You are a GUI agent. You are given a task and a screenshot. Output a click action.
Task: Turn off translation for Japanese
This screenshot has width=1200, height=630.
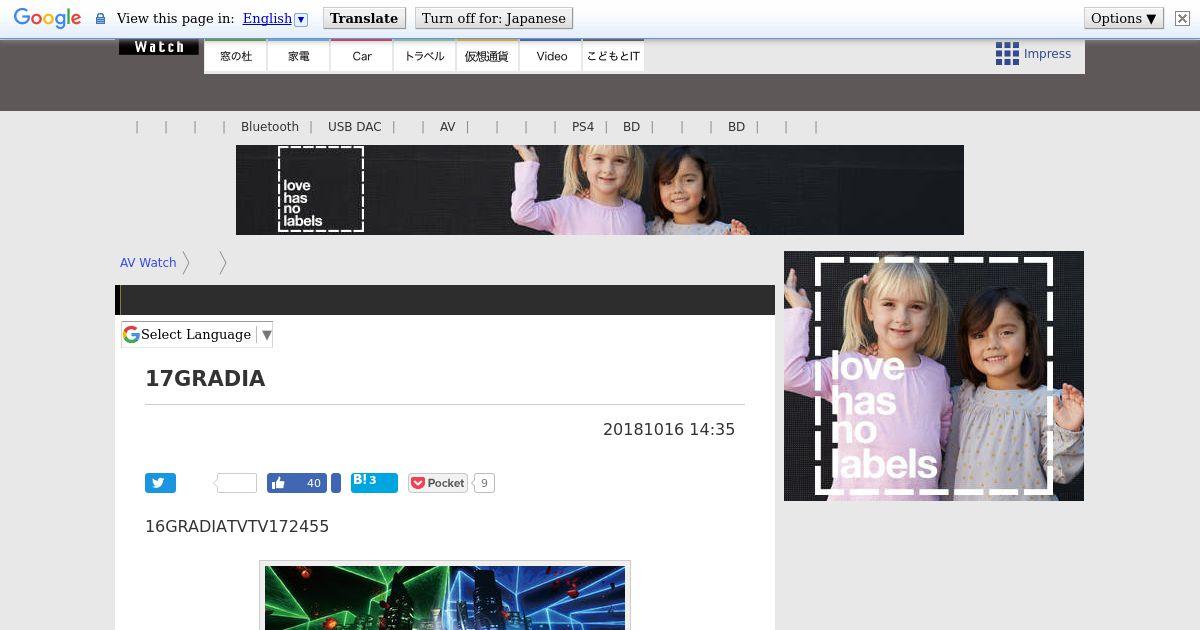click(x=494, y=18)
